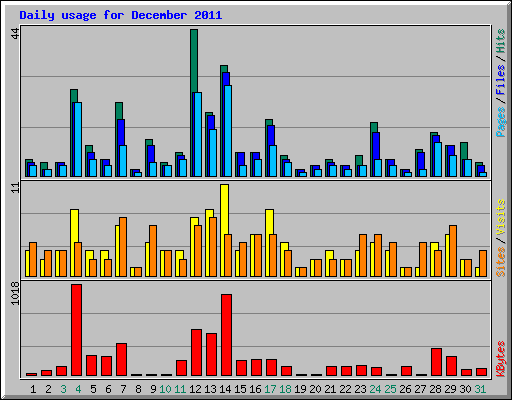The image size is (512, 400).
Task: Click the tall green hits bar for day 12
Action: 194,61
